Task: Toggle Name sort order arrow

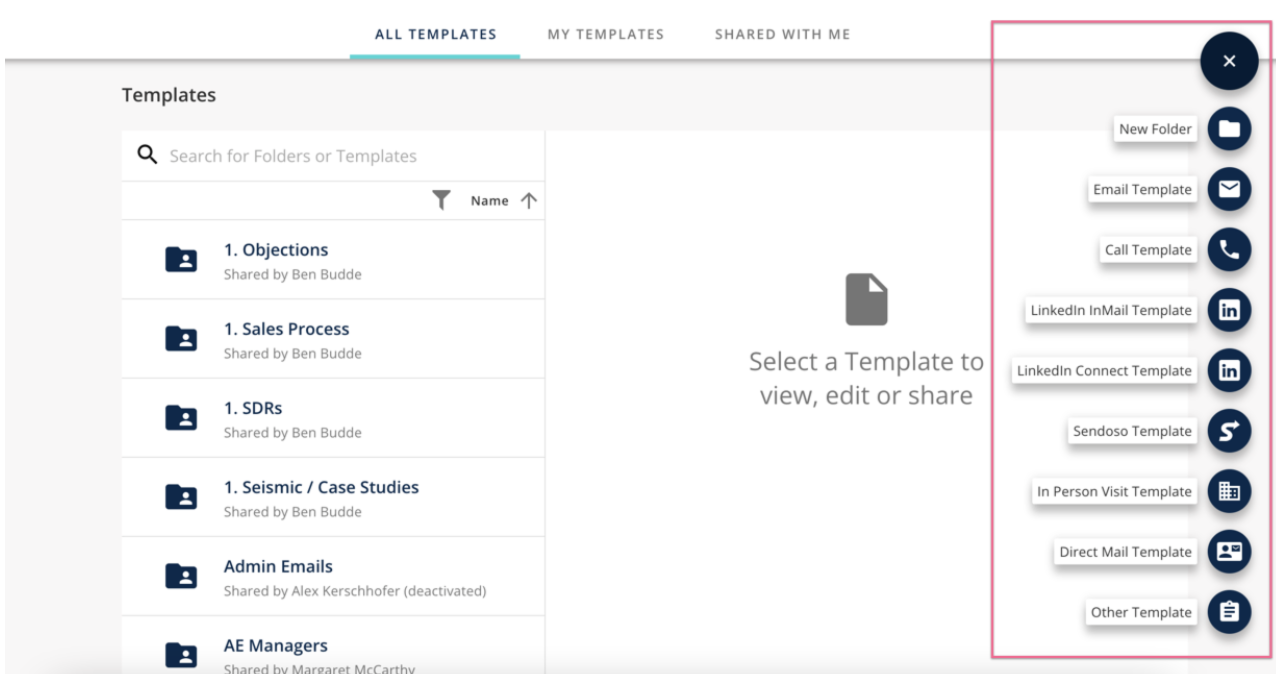Action: tap(529, 201)
